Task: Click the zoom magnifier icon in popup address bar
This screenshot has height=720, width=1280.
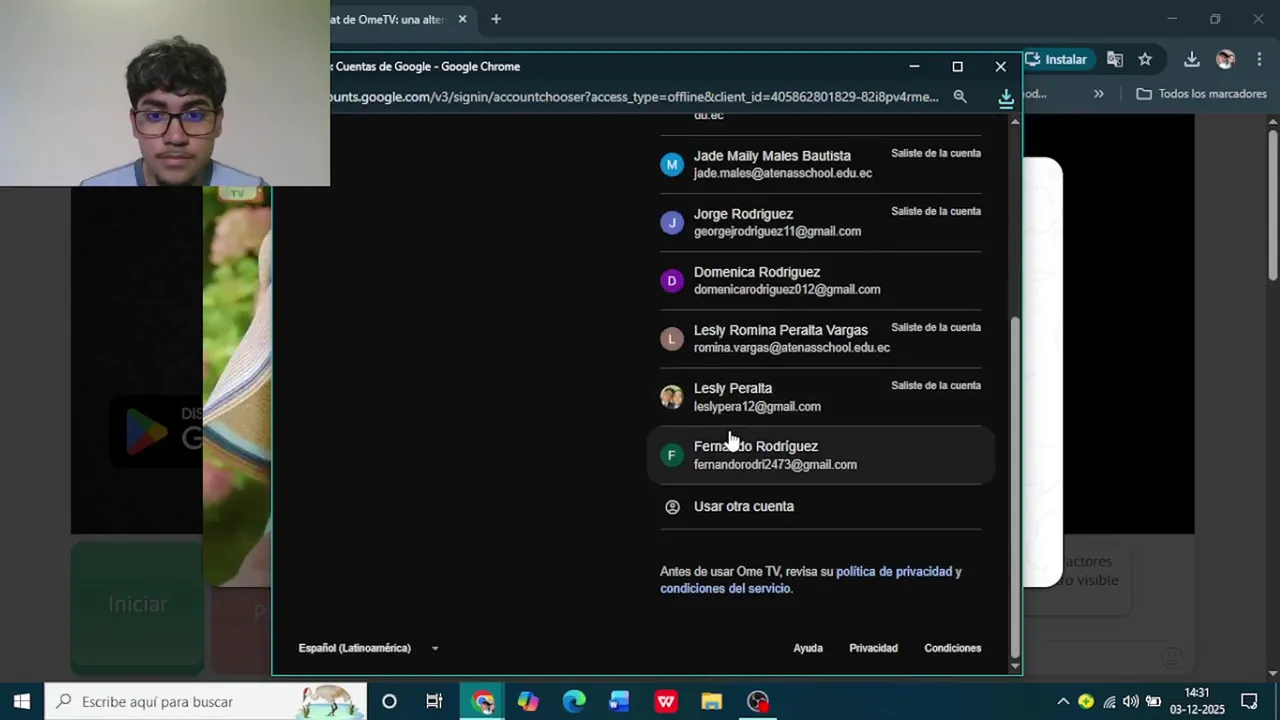Action: click(960, 97)
